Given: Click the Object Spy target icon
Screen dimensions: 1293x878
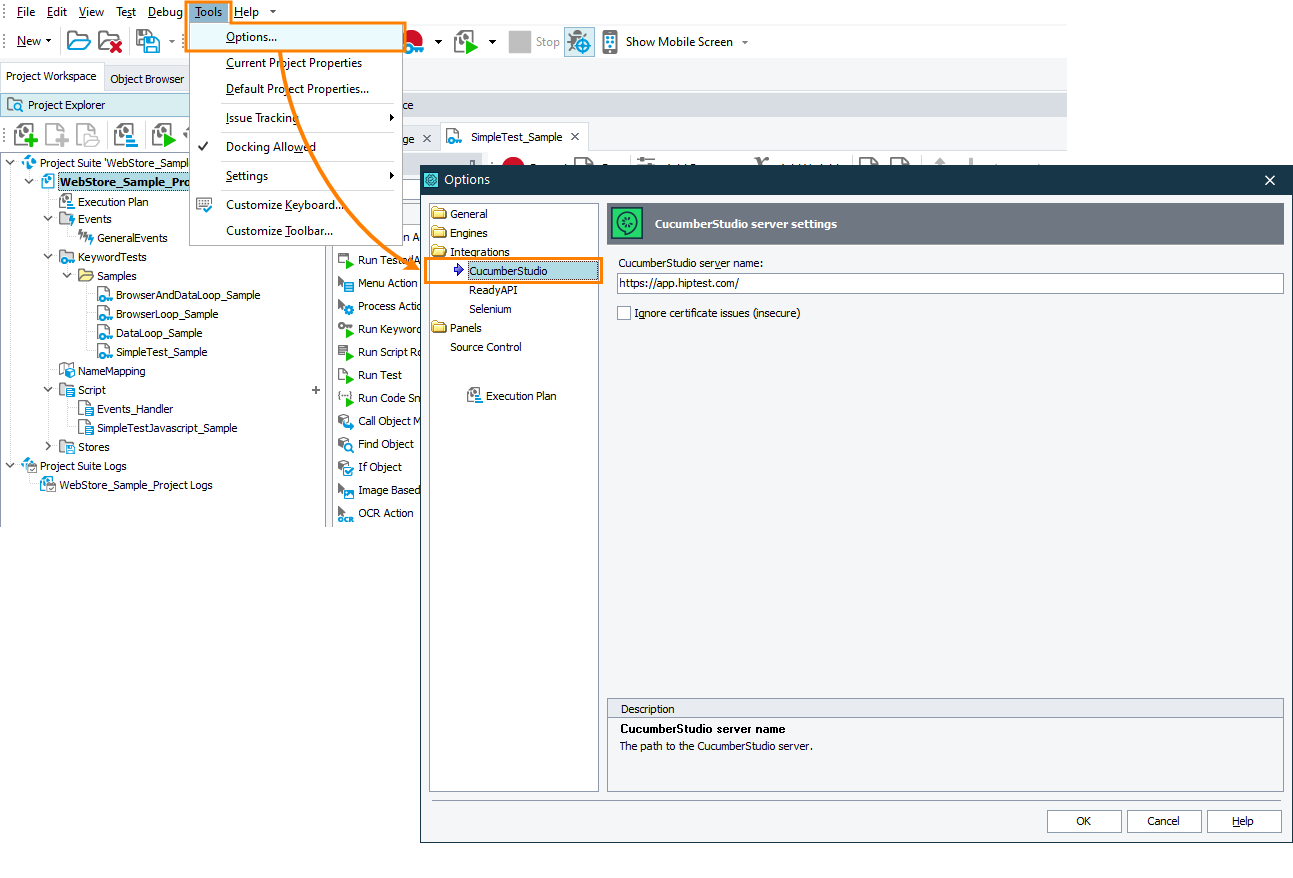Looking at the screenshot, I should pyautogui.click(x=579, y=42).
